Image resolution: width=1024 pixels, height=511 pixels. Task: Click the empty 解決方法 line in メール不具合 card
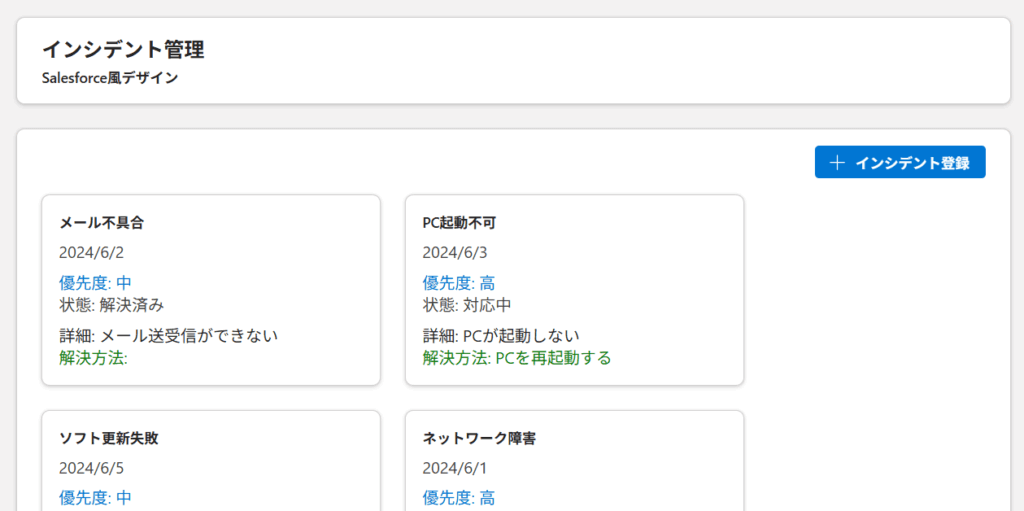click(x=93, y=357)
